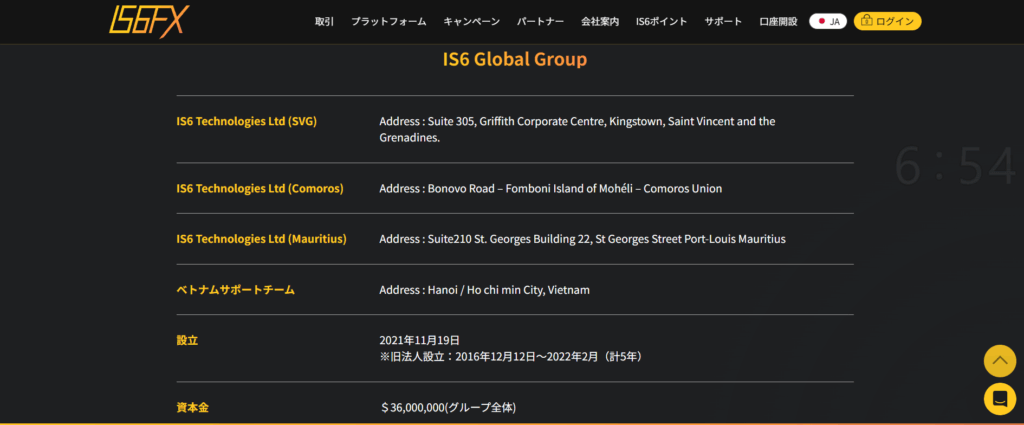Select IS6 Technologies Ltd (SVG) label
Screen dimensions: 1024x425
[x=246, y=121]
